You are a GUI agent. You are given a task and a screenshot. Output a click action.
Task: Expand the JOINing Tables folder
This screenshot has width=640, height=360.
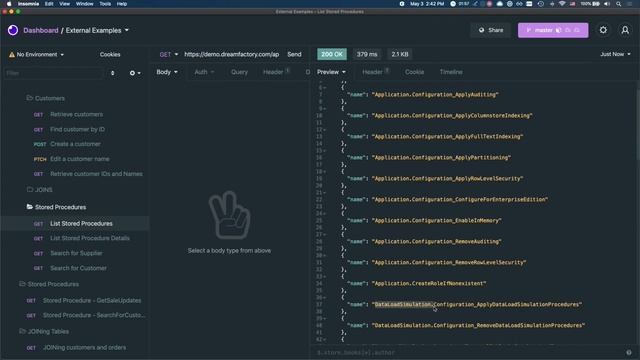44,331
